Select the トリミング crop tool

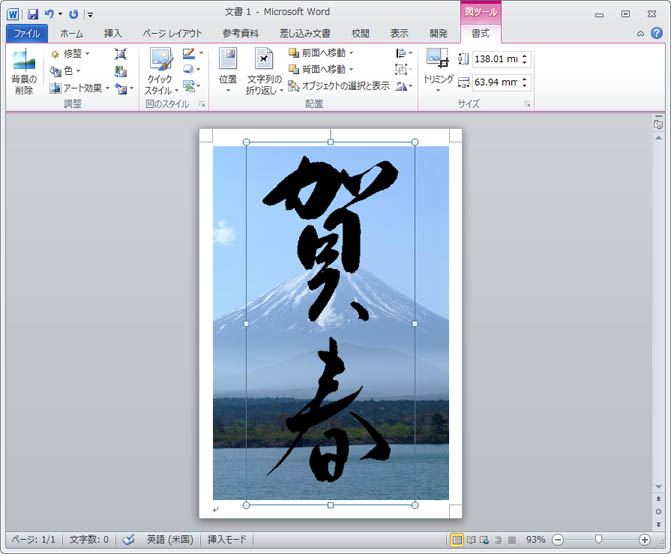pos(438,68)
